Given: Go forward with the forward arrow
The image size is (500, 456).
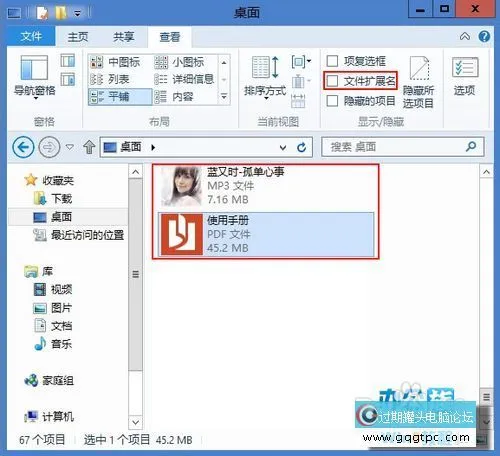Looking at the screenshot, I should [x=49, y=147].
